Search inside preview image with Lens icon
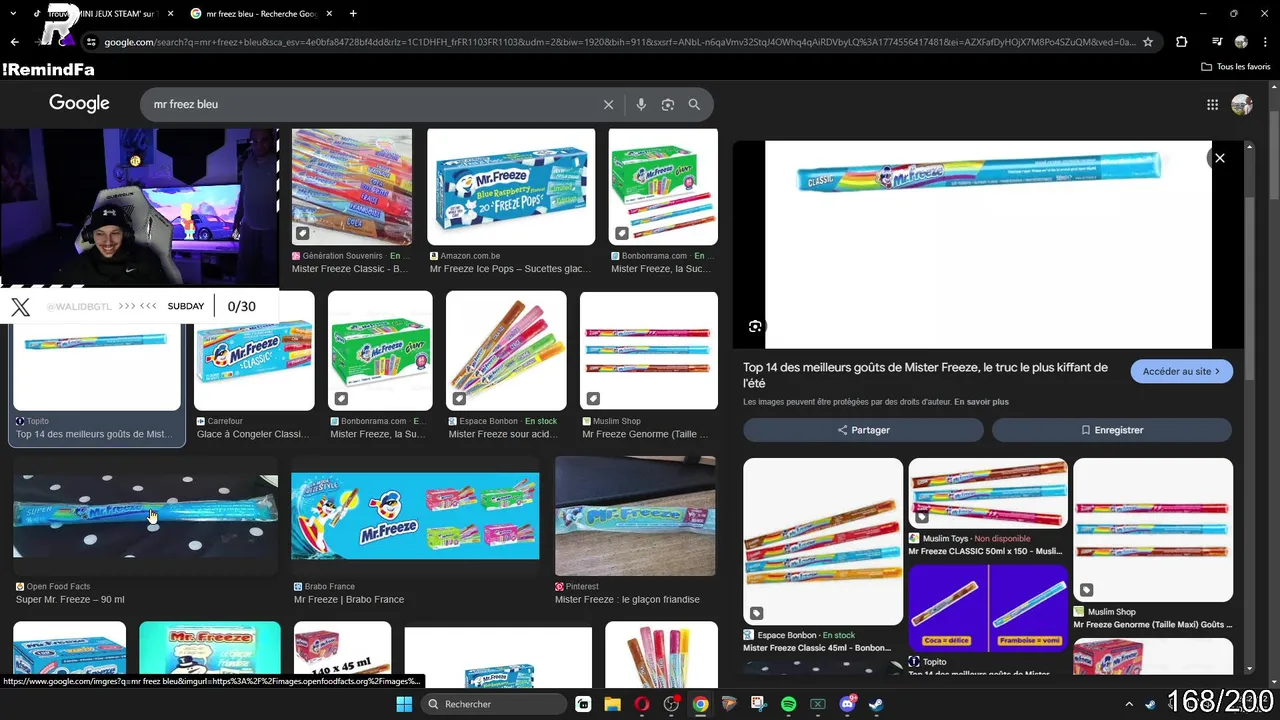Screen dimensions: 1280x720 755,326
